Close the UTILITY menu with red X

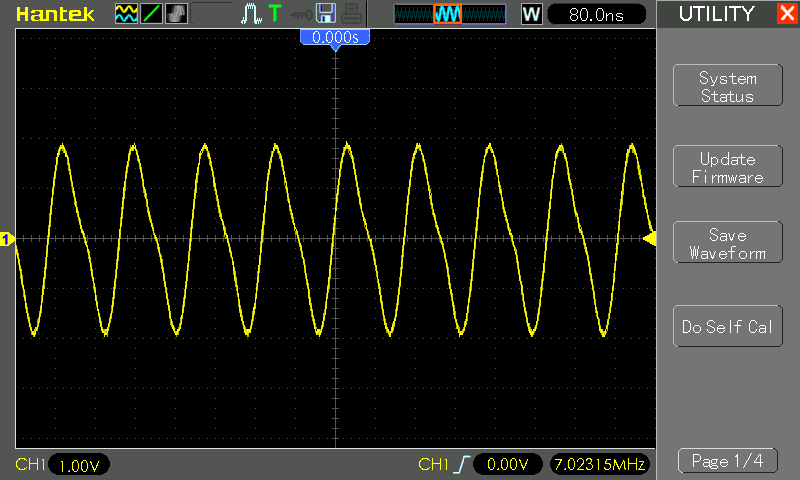[787, 13]
